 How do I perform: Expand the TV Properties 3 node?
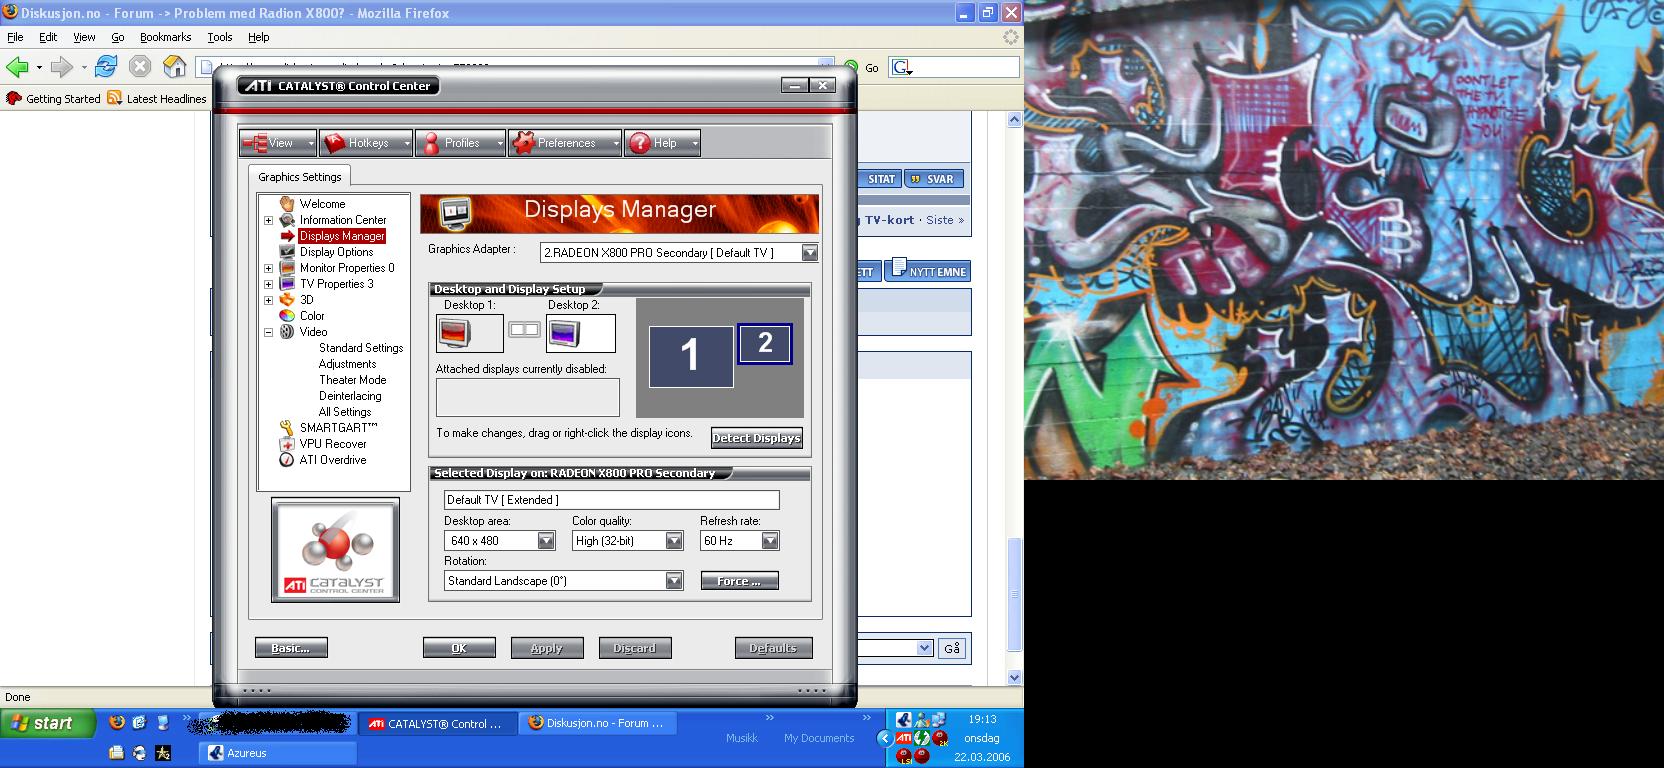tap(268, 284)
